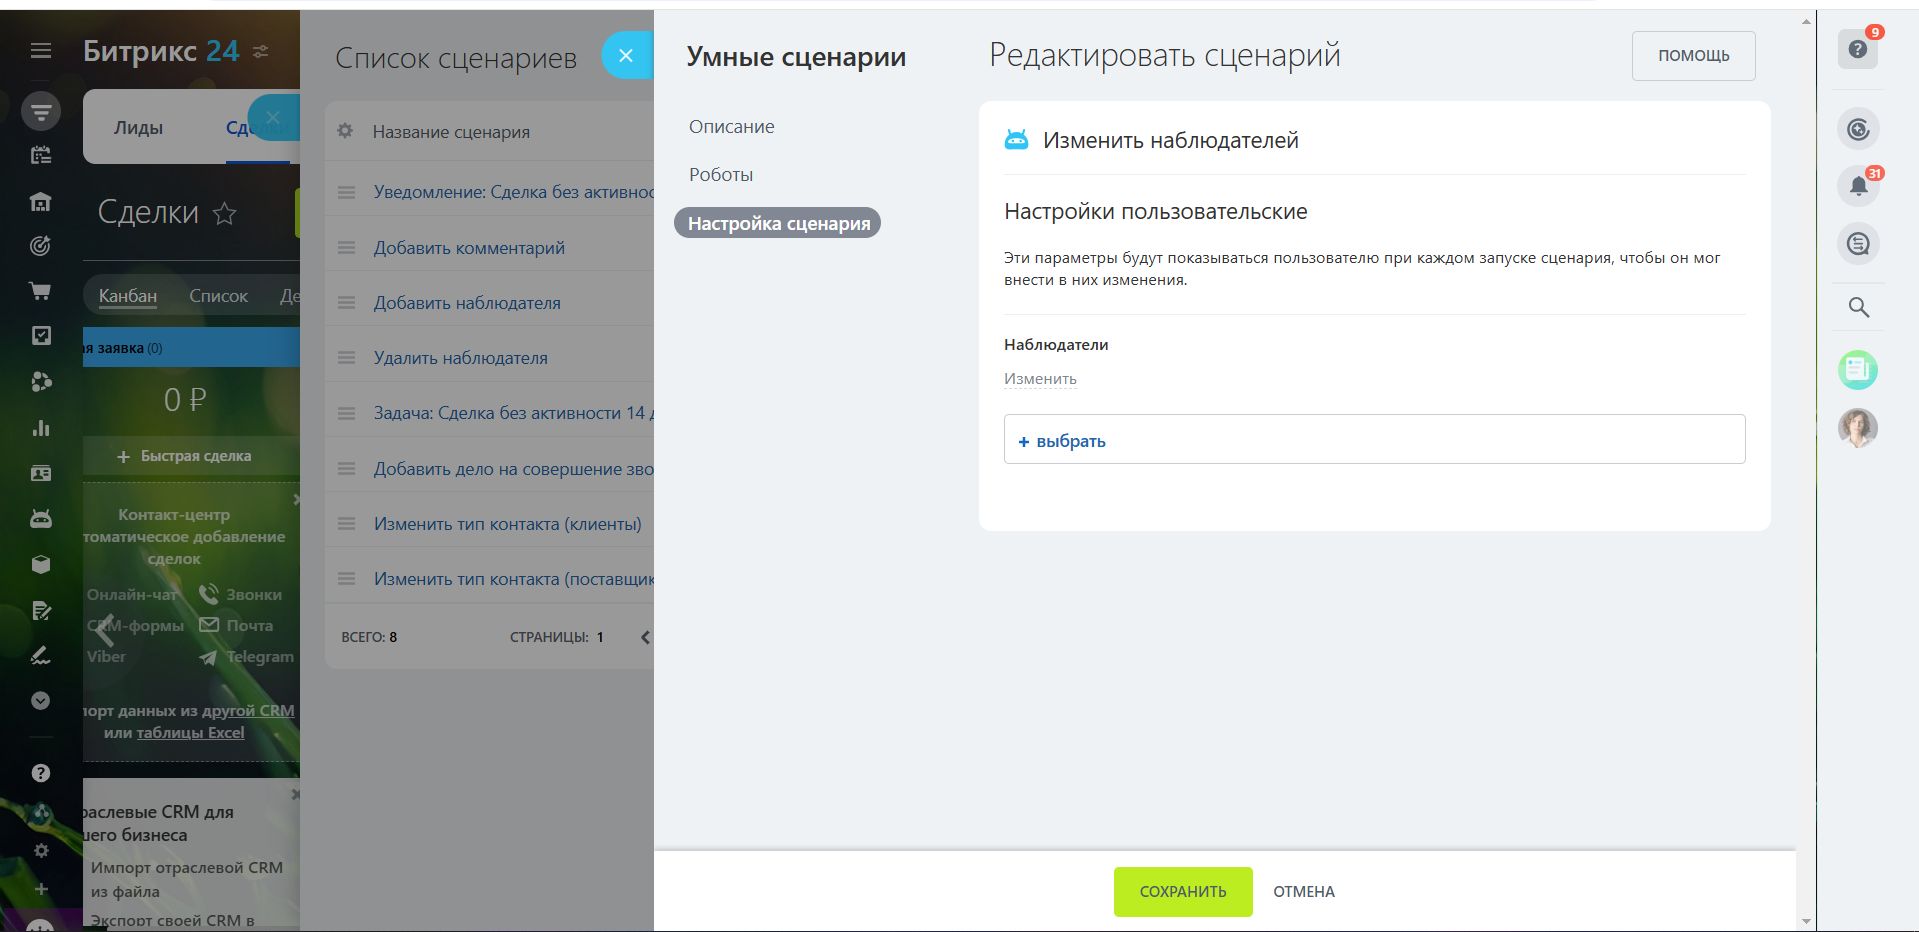The width and height of the screenshot is (1919, 932).
Task: Open the box icon in left sidebar
Action: click(x=41, y=564)
